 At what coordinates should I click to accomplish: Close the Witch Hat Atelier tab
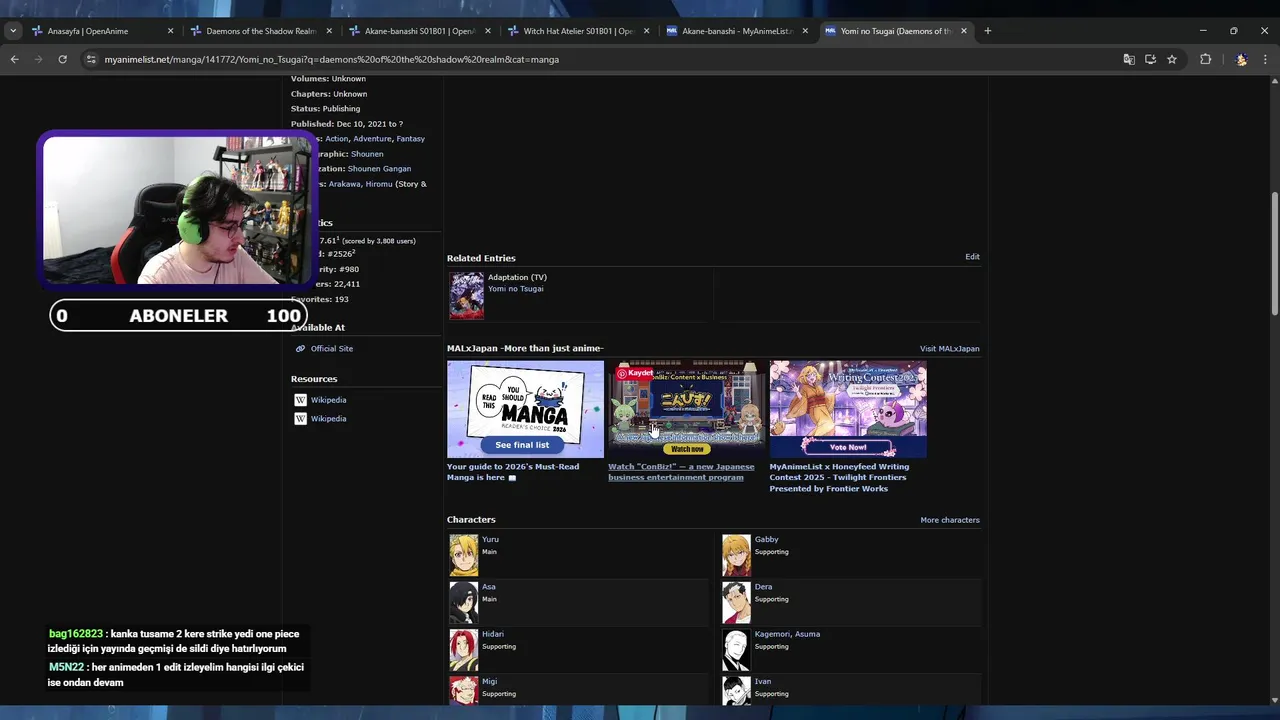(646, 31)
